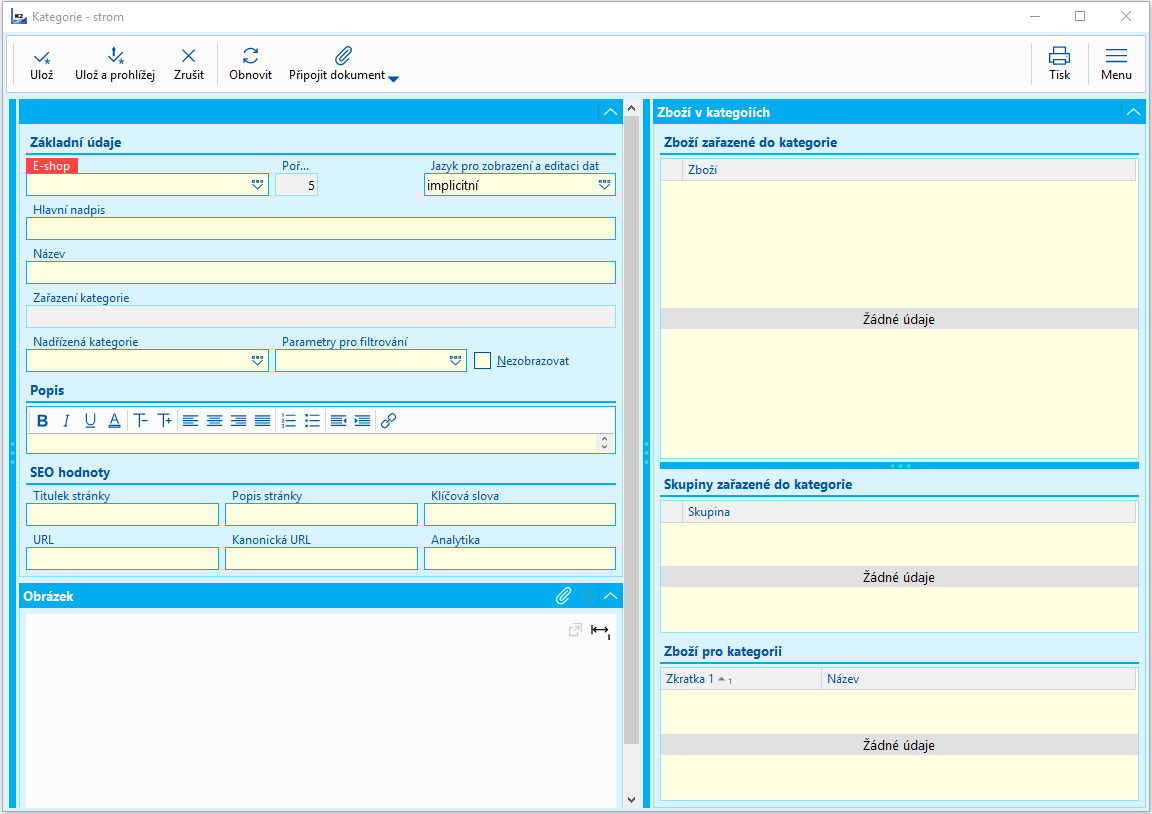This screenshot has width=1152, height=814.
Task: Click into the Hlavní nadpis field
Action: 320,229
